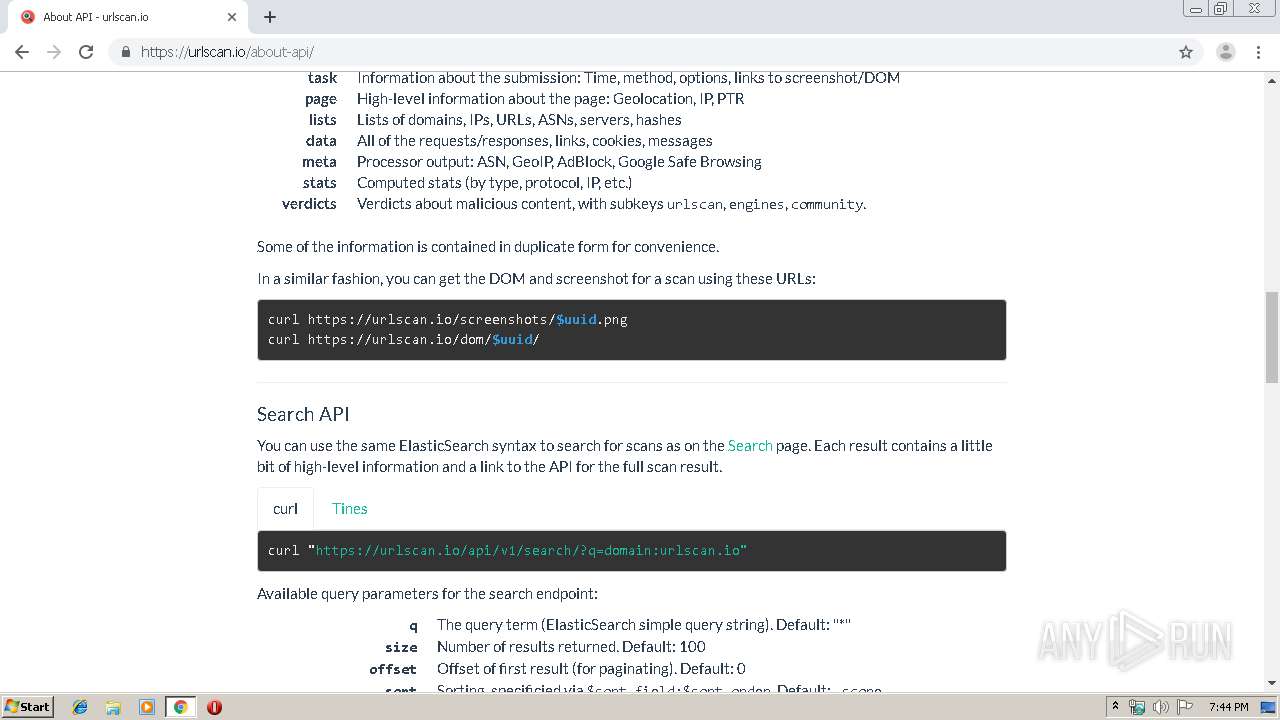Open Windows Explorer folder from taskbar
This screenshot has height=720, width=1280.
pyautogui.click(x=113, y=707)
